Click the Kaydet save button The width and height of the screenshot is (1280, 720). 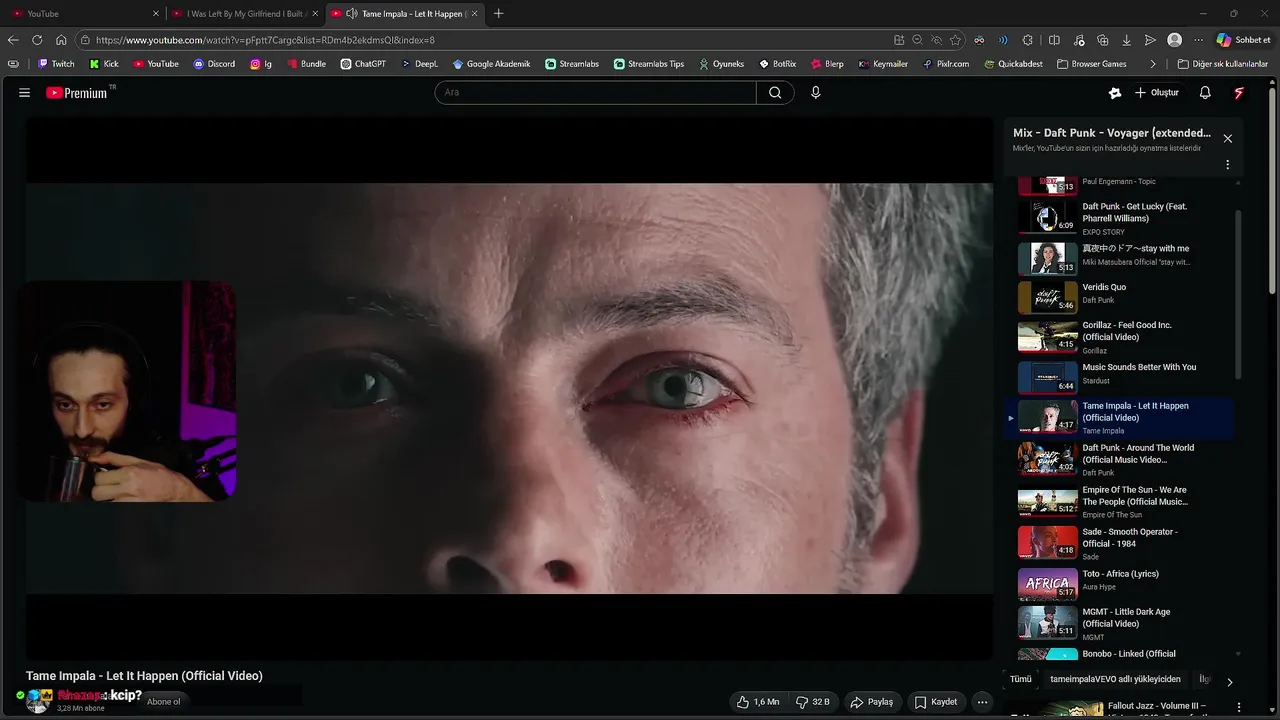pos(936,702)
